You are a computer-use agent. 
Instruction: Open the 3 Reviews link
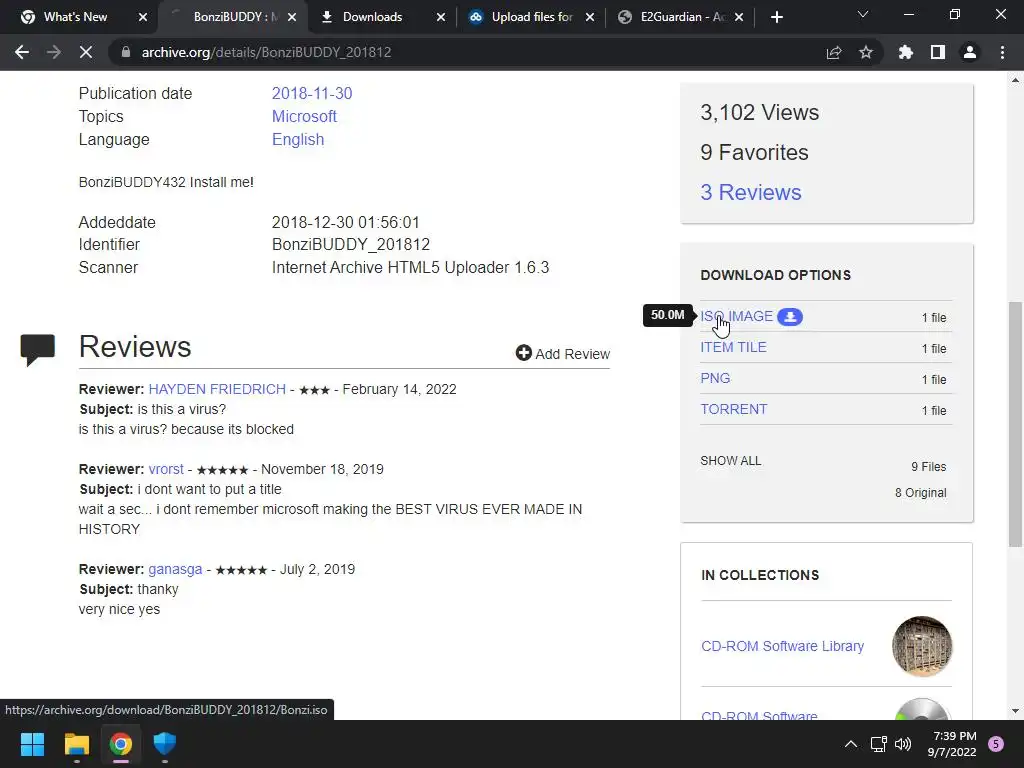point(750,192)
